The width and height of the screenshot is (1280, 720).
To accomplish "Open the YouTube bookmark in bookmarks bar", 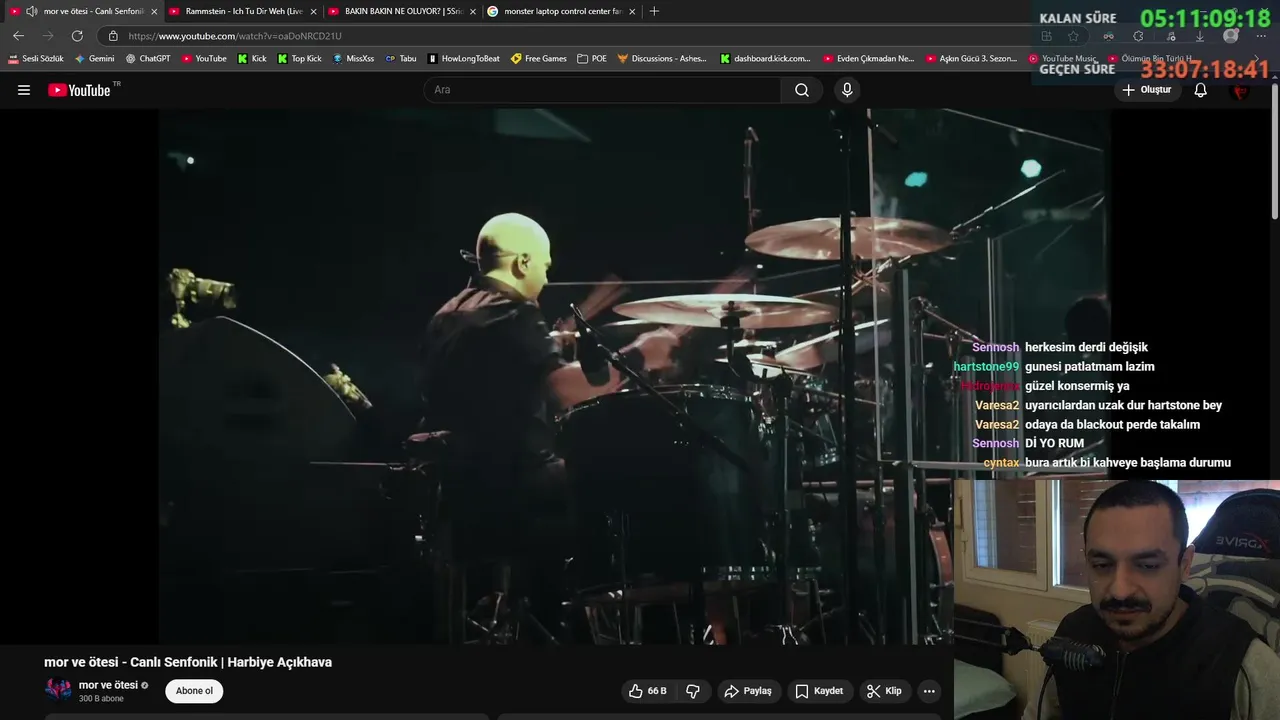I will coord(204,59).
